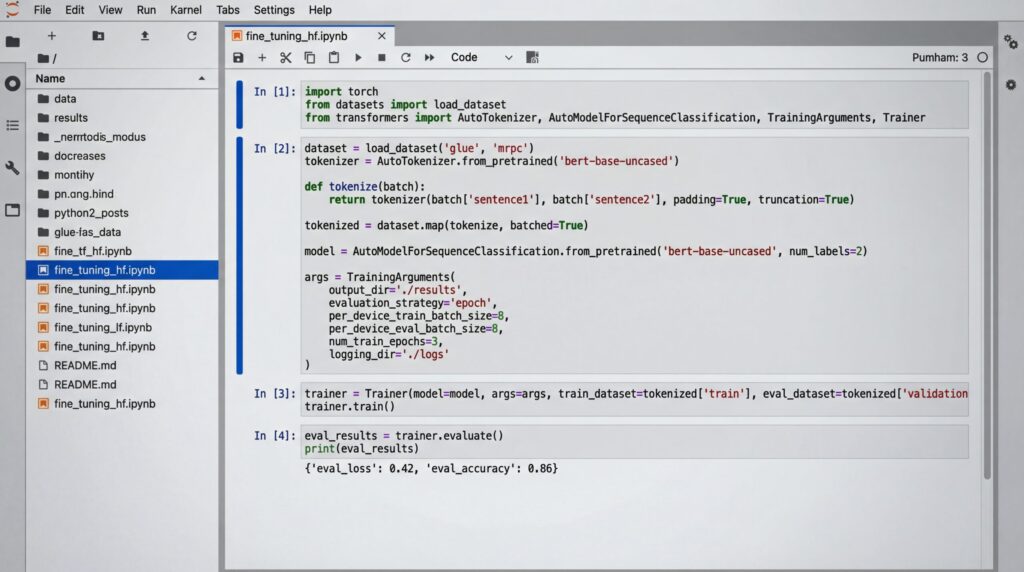The height and width of the screenshot is (572, 1024).
Task: Open the File menu
Action: click(42, 10)
